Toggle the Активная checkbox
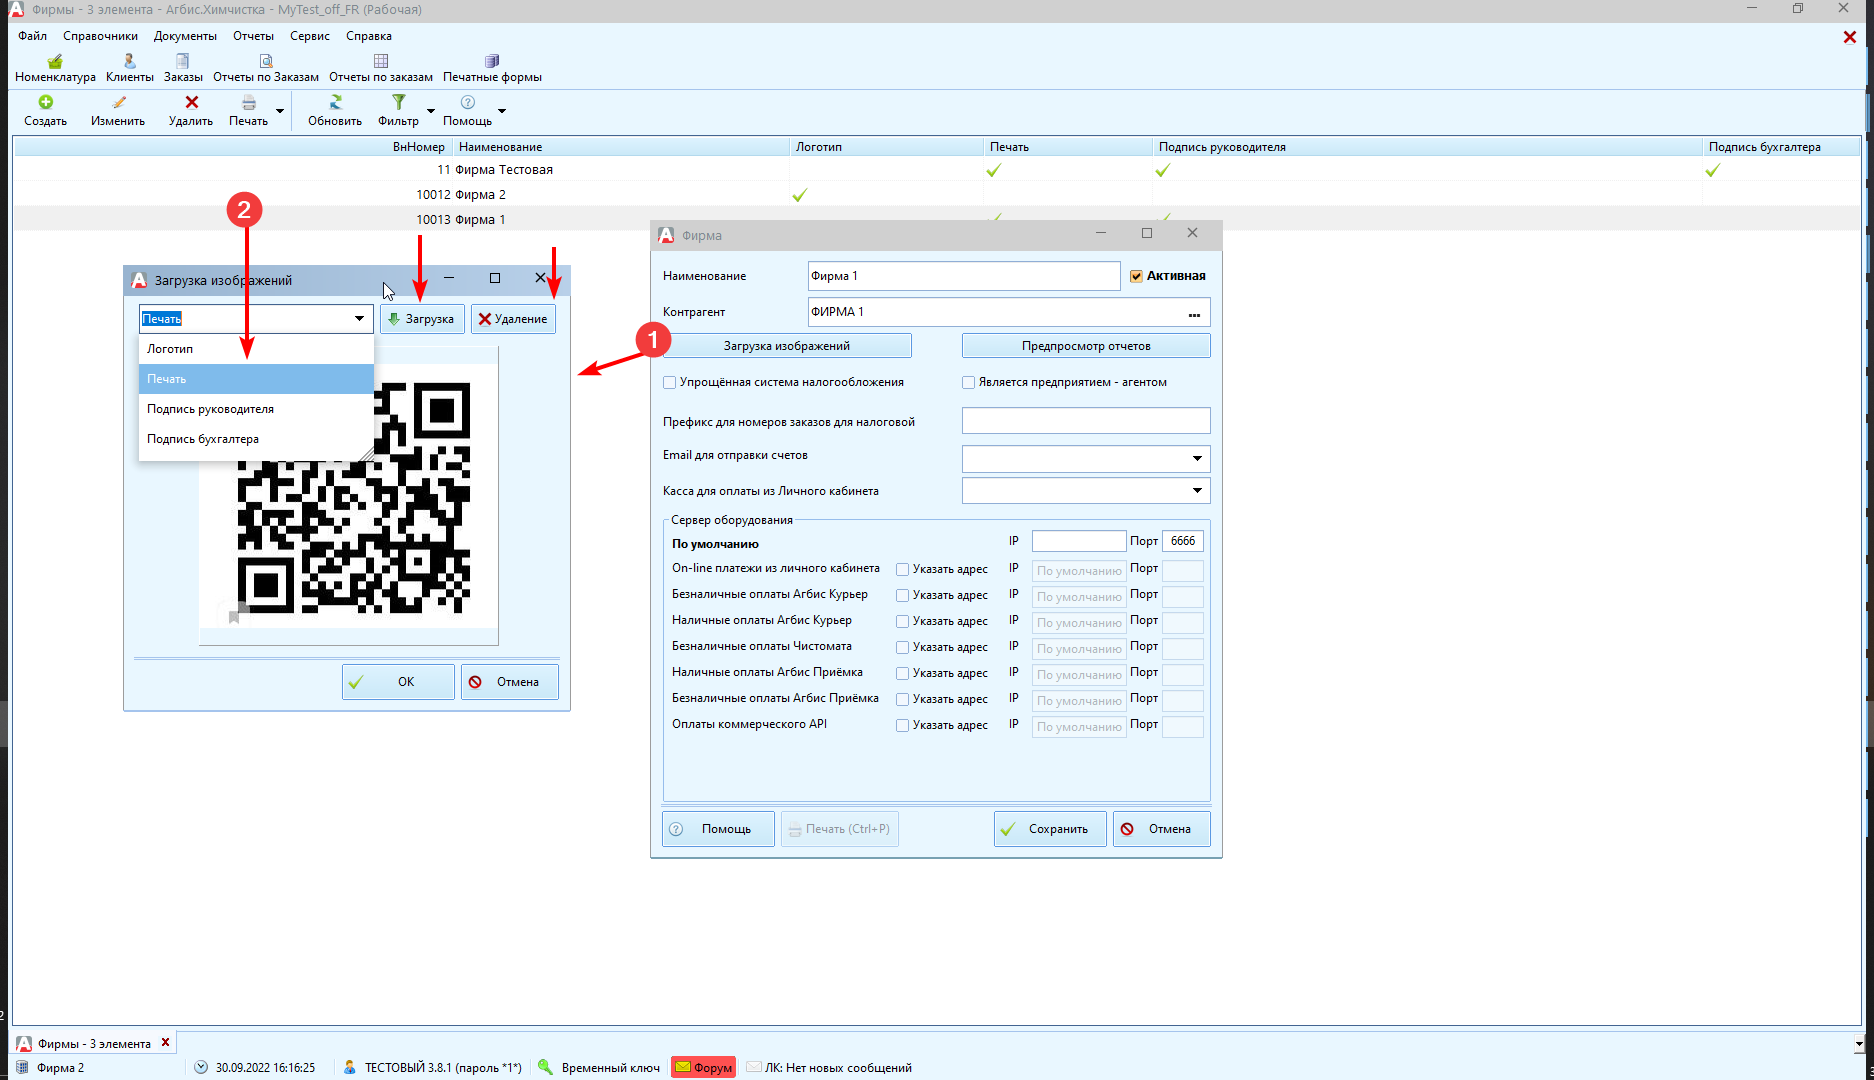 pos(1136,276)
